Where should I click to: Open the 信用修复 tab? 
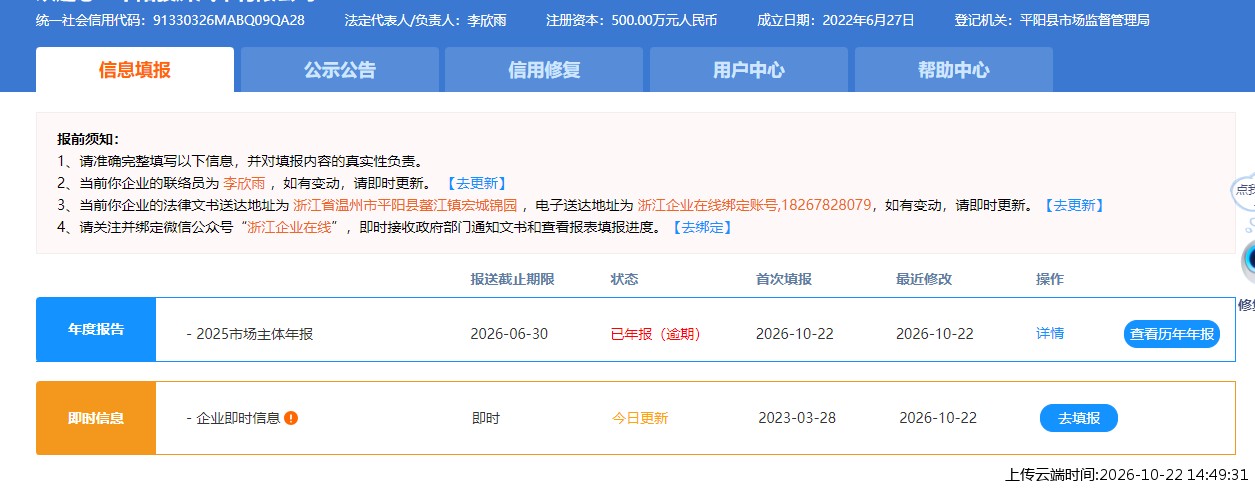pos(544,70)
